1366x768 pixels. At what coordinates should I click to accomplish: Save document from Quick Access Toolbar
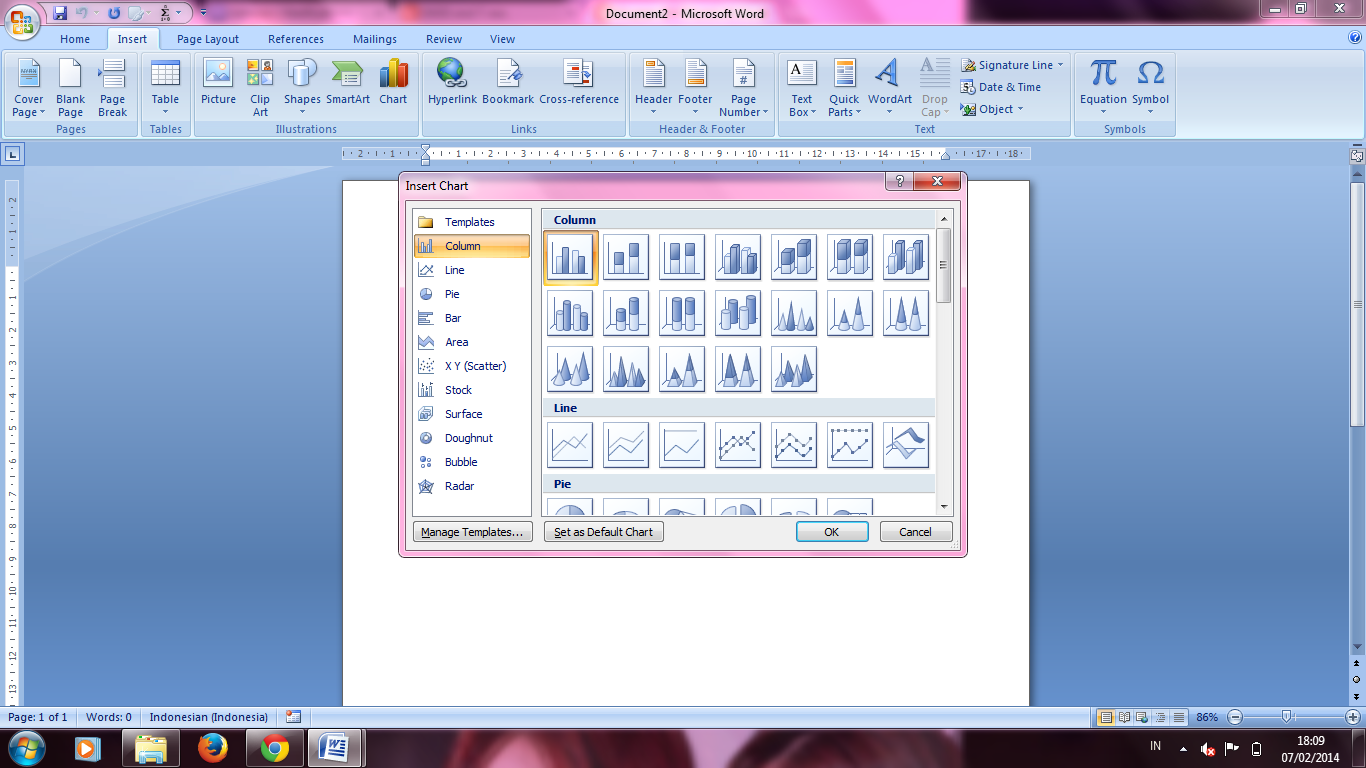click(x=61, y=13)
